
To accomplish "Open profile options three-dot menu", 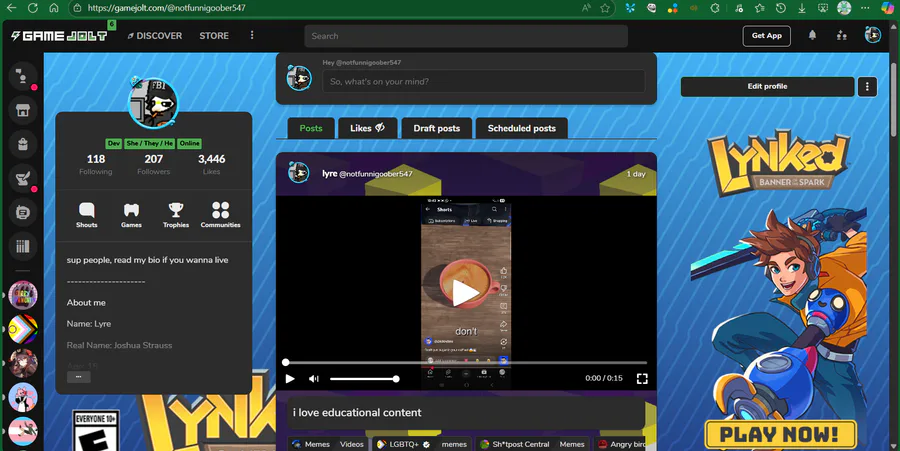I will click(x=867, y=87).
